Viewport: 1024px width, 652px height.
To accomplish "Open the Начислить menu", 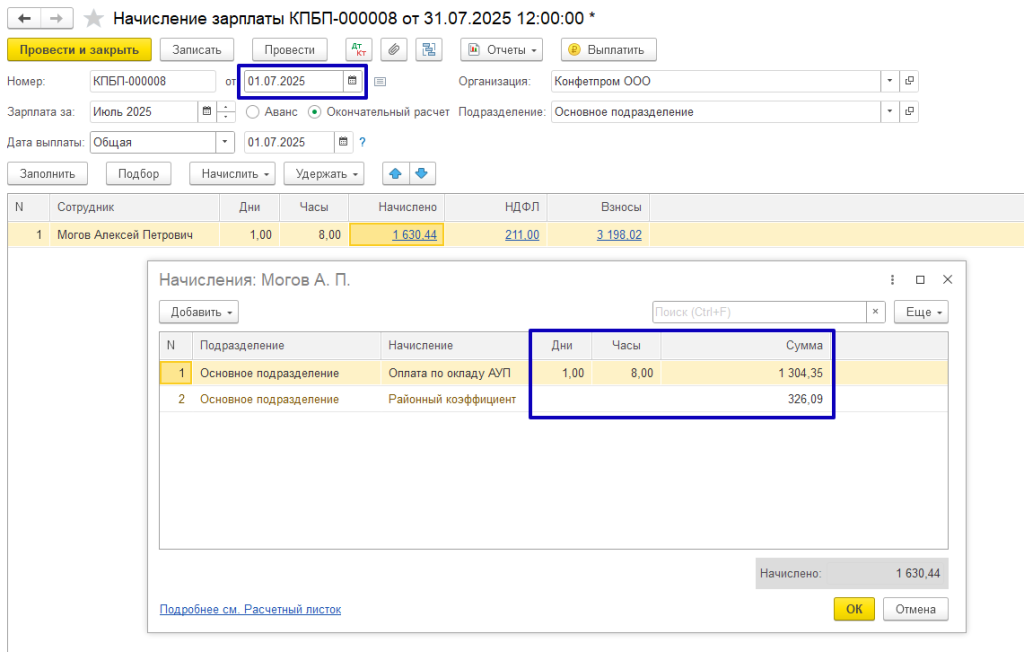I will click(232, 174).
